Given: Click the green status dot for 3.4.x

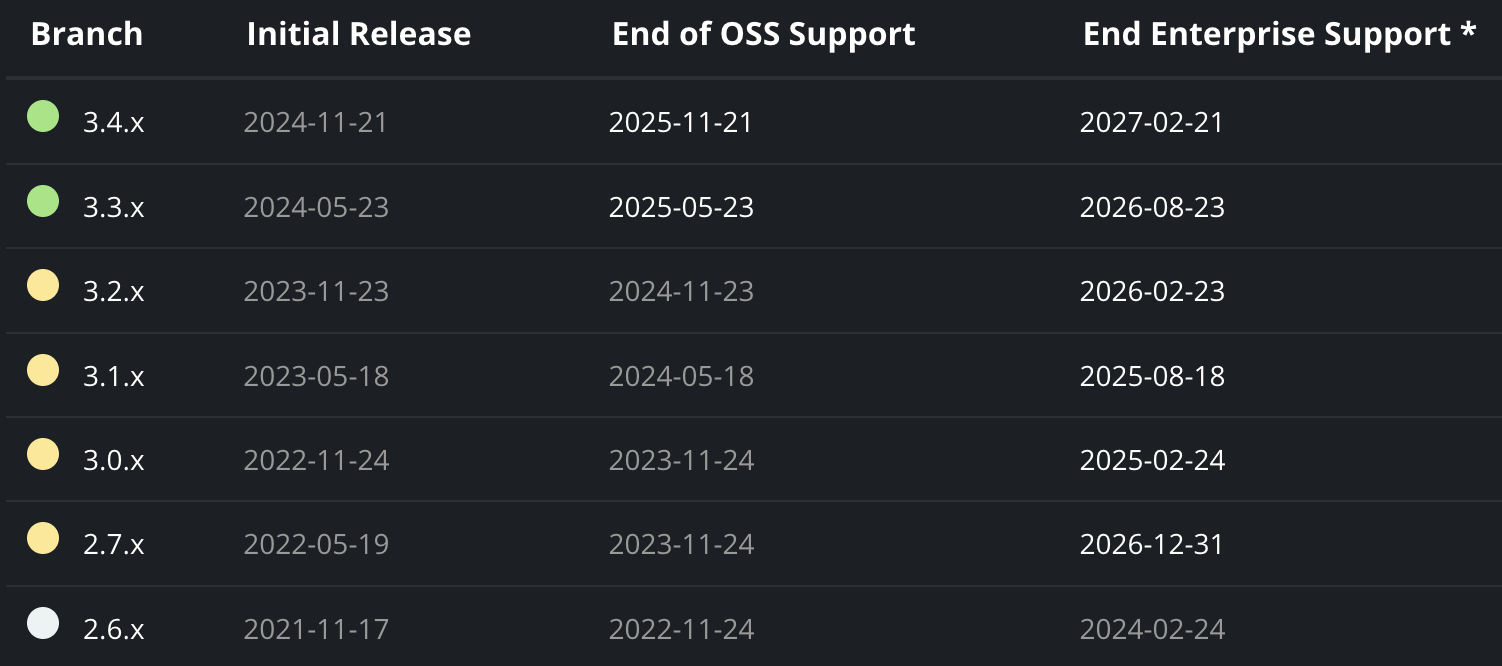Looking at the screenshot, I should (43, 117).
